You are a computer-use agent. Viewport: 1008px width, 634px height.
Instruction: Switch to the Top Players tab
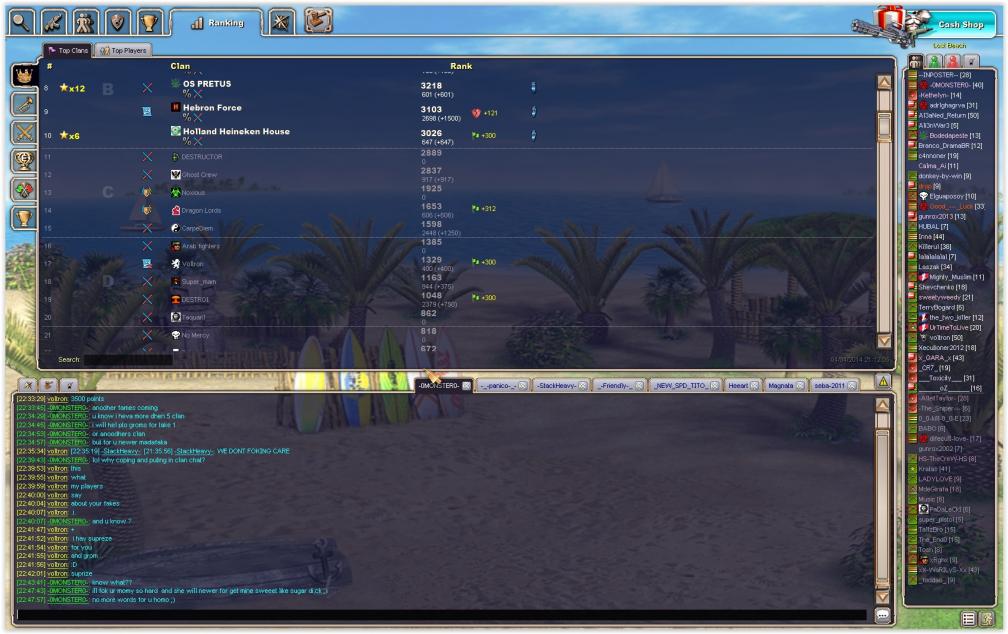tap(124, 49)
